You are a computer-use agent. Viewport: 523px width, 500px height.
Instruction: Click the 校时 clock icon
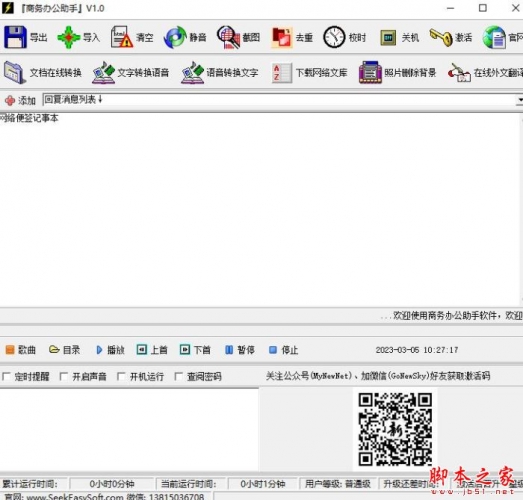(x=334, y=37)
